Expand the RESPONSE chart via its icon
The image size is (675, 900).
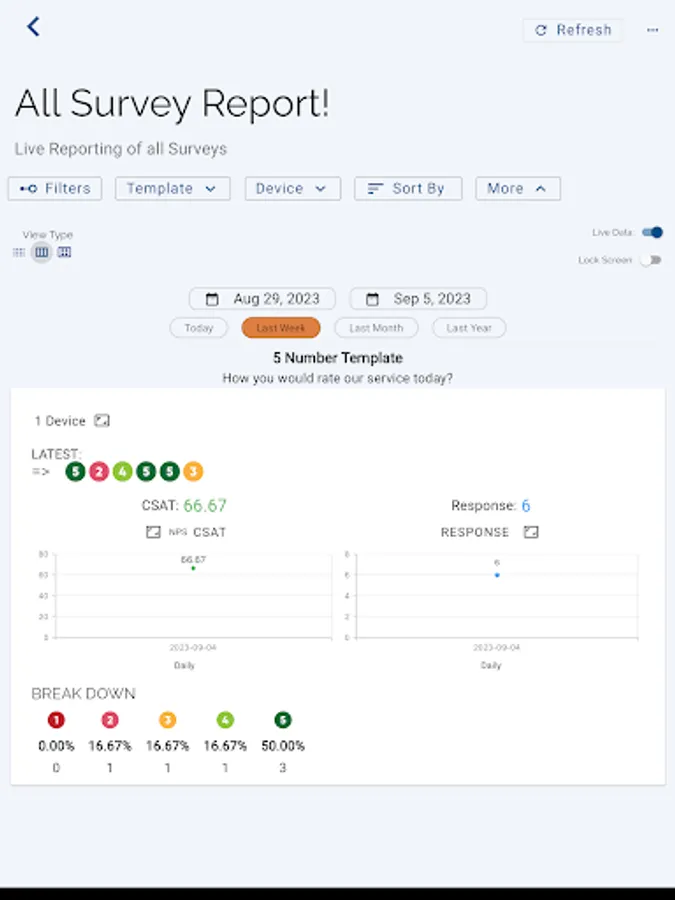(529, 532)
